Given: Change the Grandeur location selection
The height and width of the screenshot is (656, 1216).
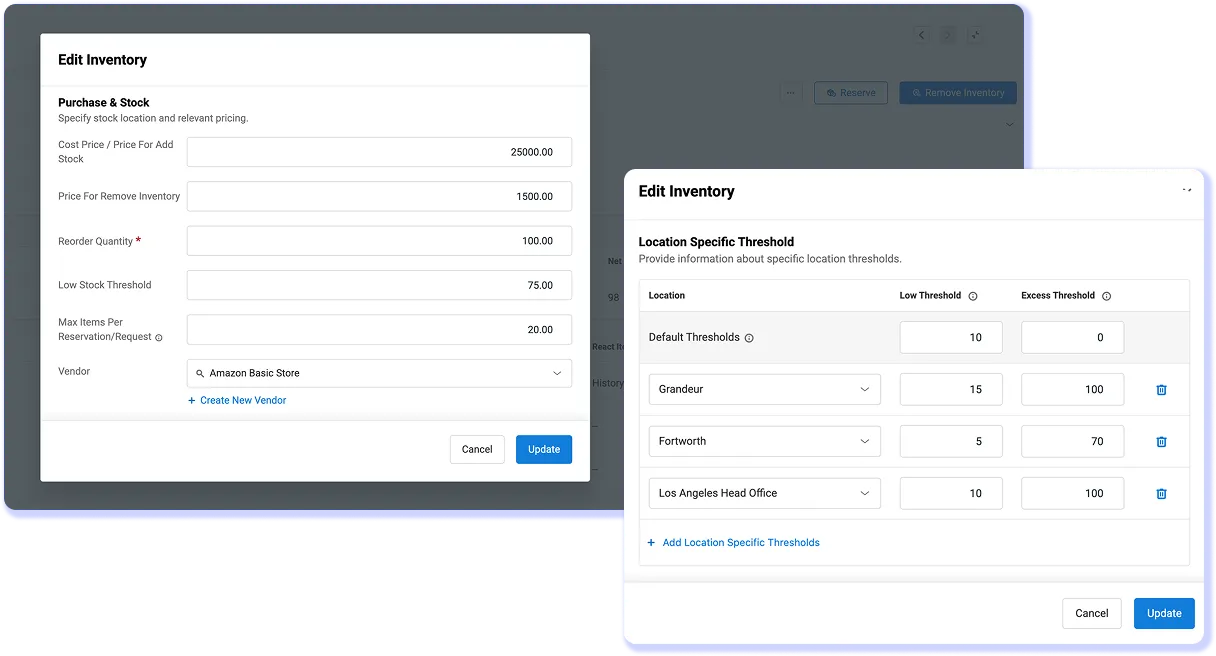Looking at the screenshot, I should pos(764,389).
